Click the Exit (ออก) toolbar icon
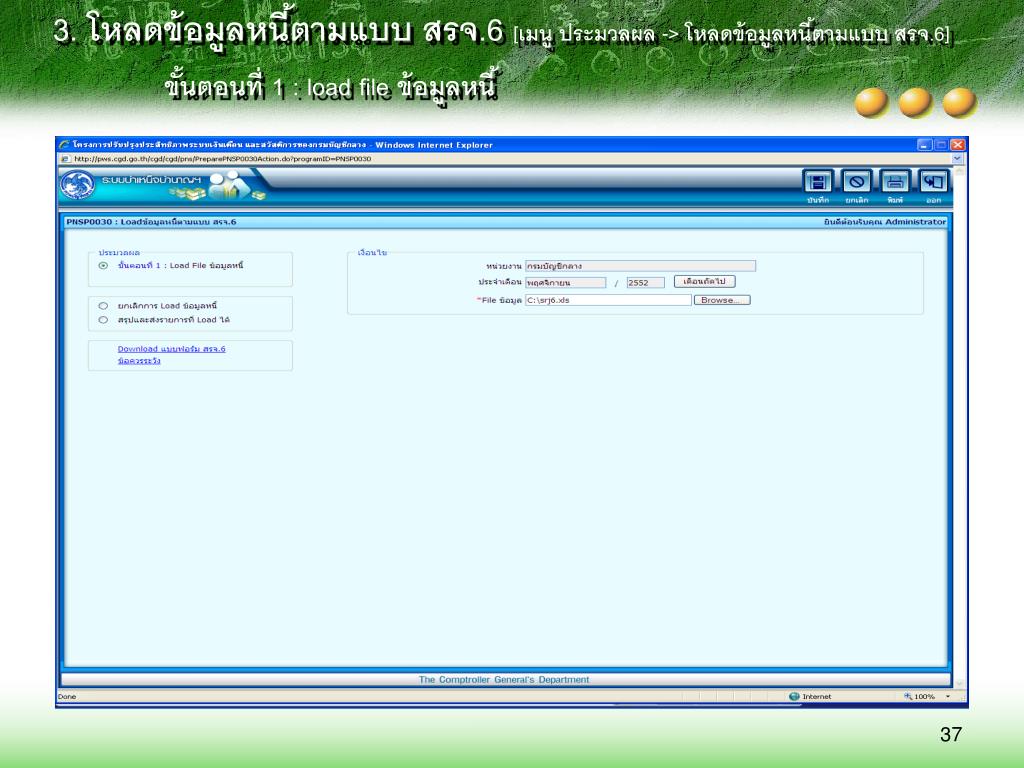 [934, 182]
